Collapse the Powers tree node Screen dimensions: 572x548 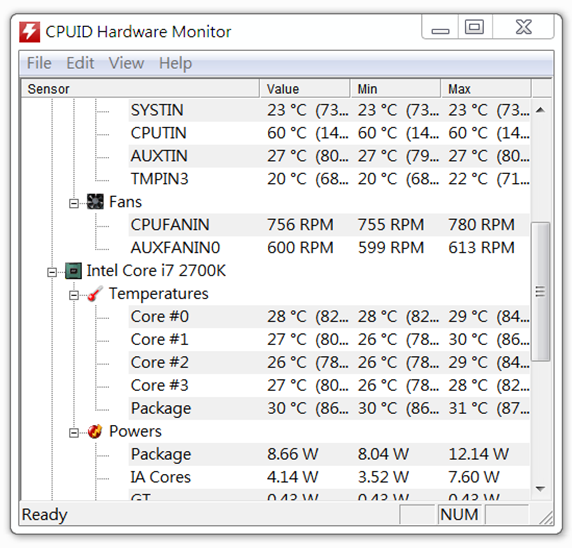74,433
